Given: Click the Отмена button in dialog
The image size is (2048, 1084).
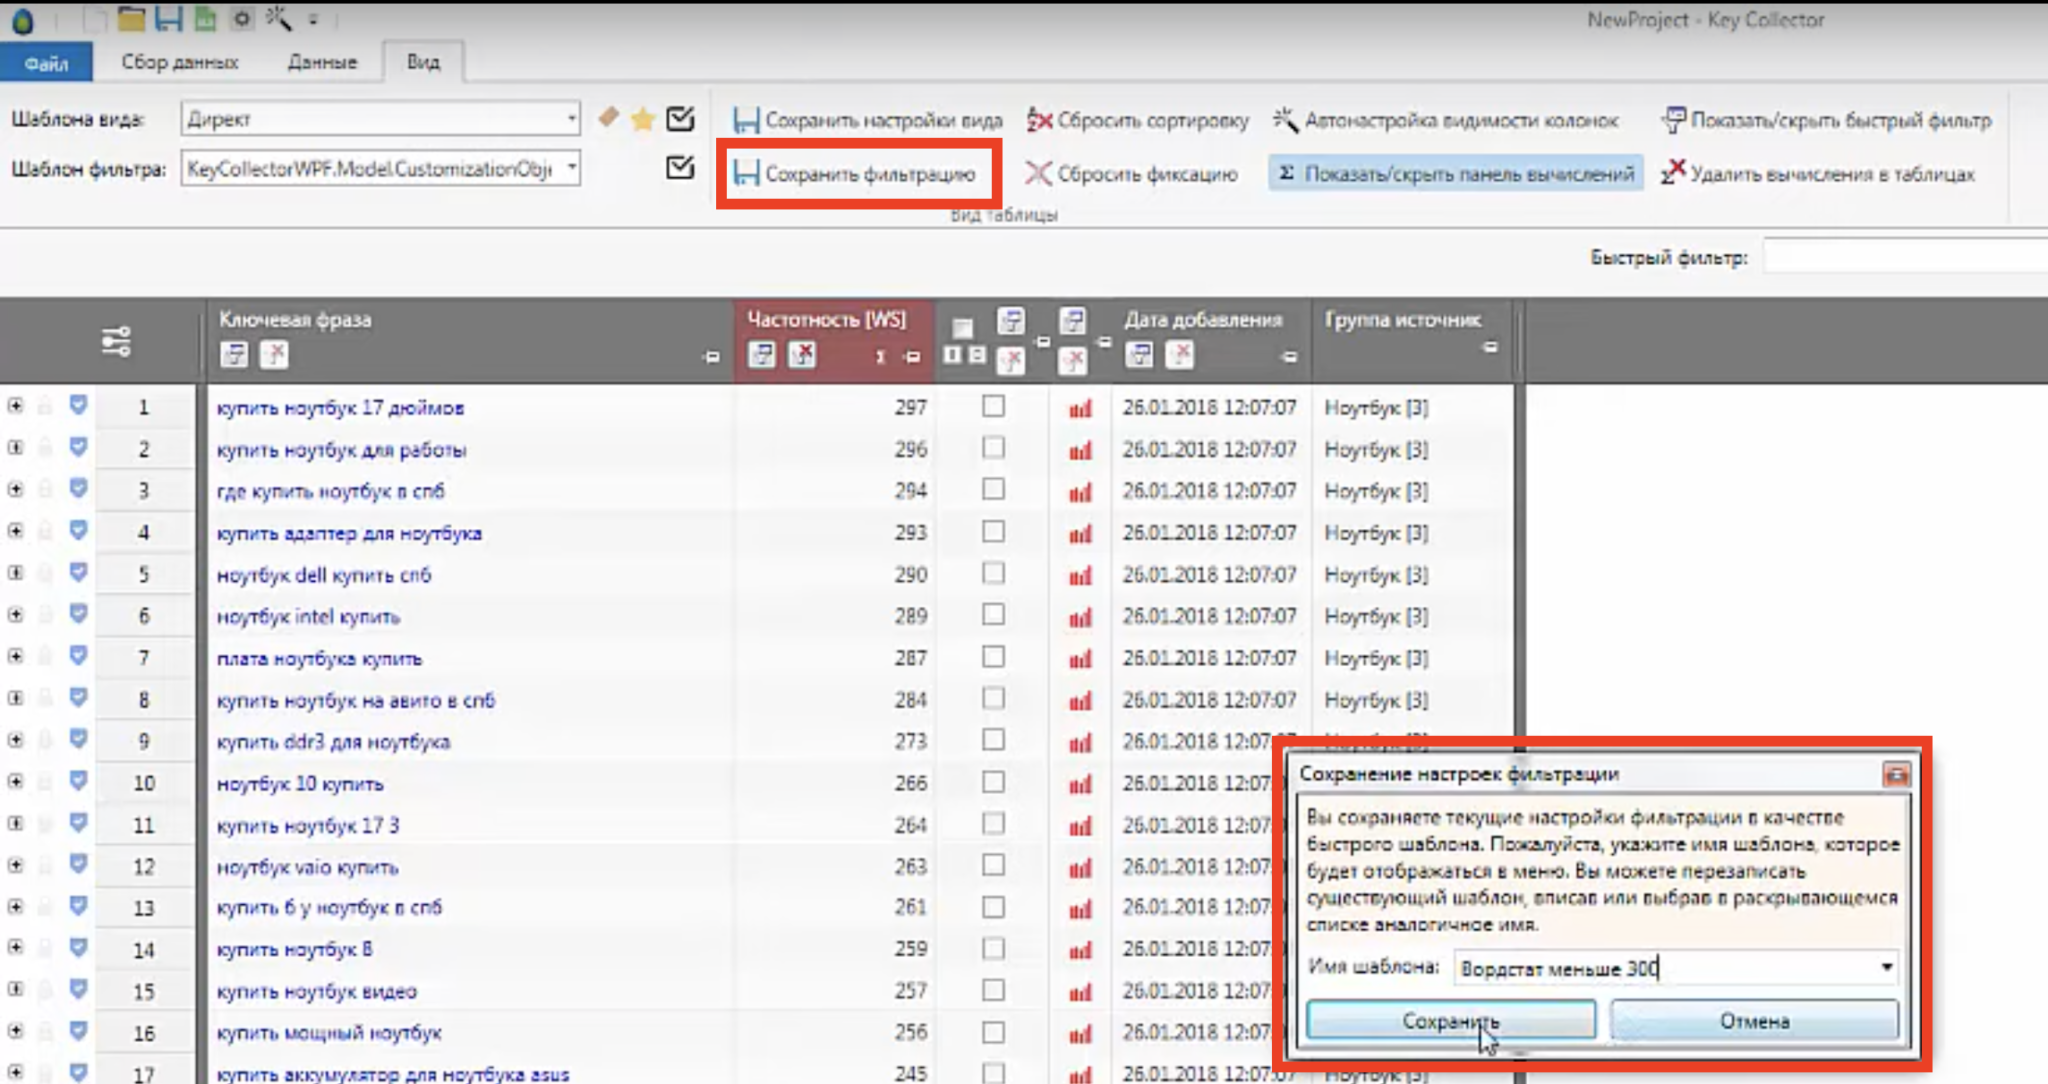Looking at the screenshot, I should tap(1753, 1020).
